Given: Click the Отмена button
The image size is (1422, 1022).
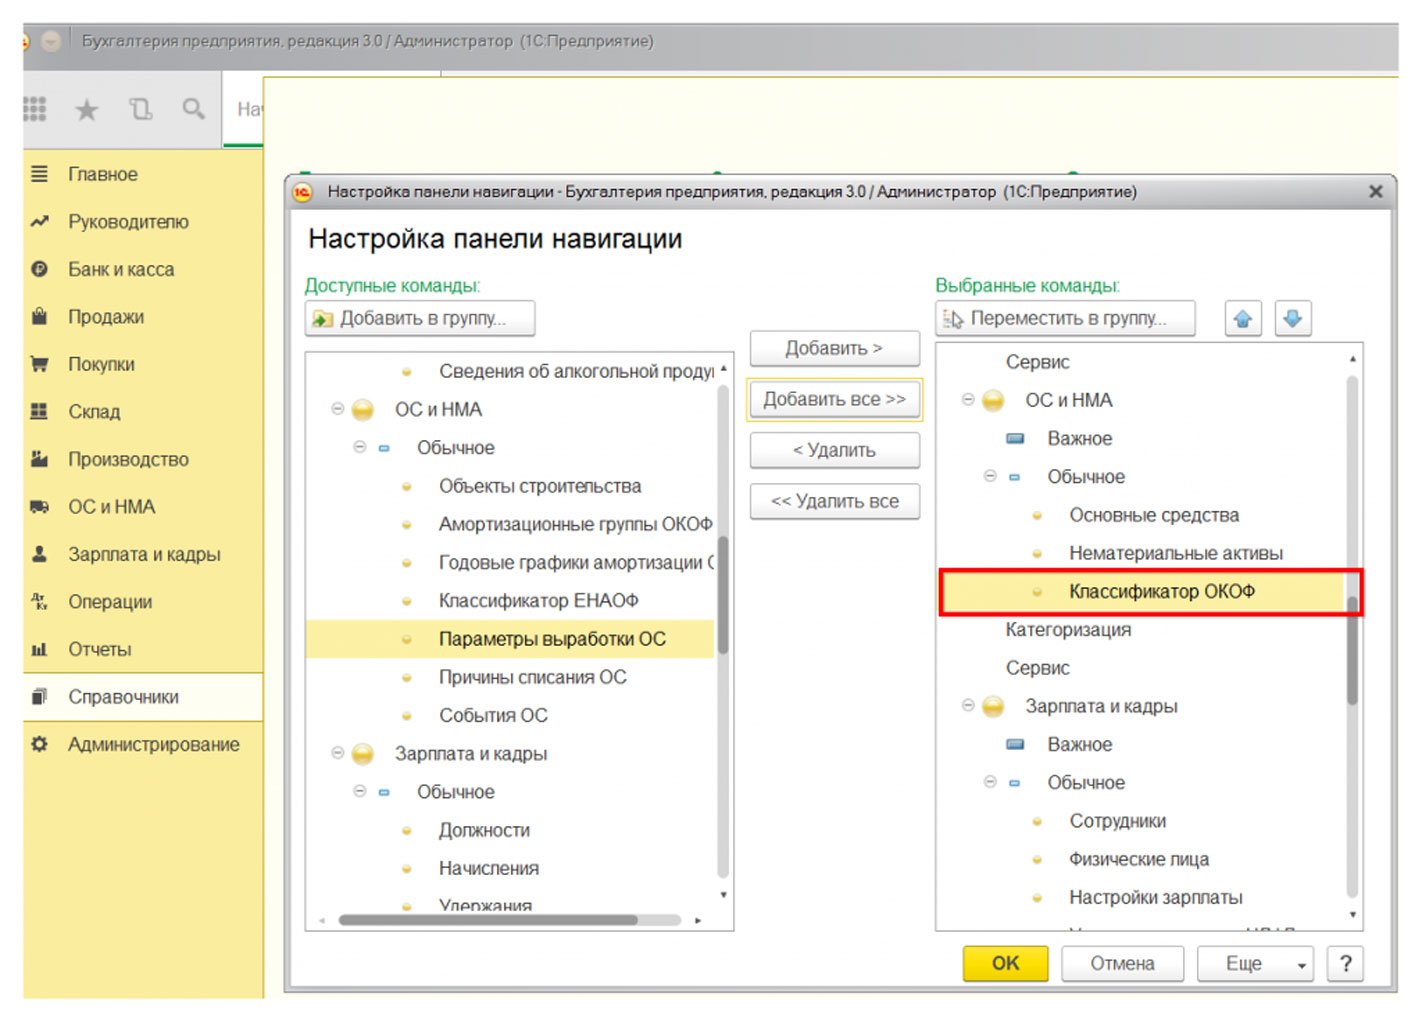Looking at the screenshot, I should coord(1122,964).
